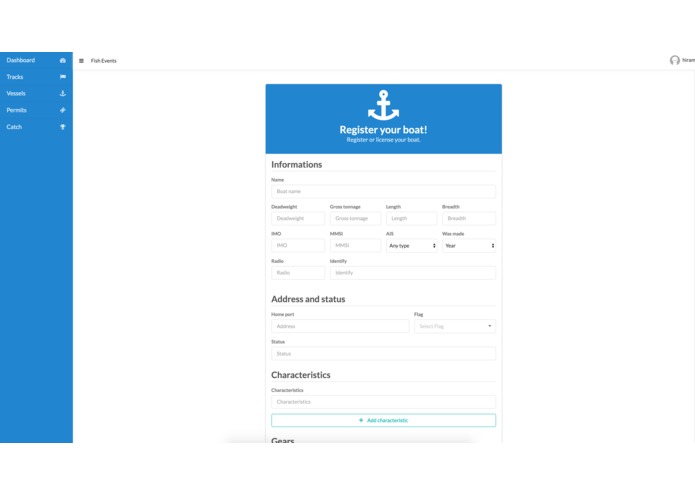The width and height of the screenshot is (695, 494).
Task: Click the large anchor logo
Action: [383, 105]
